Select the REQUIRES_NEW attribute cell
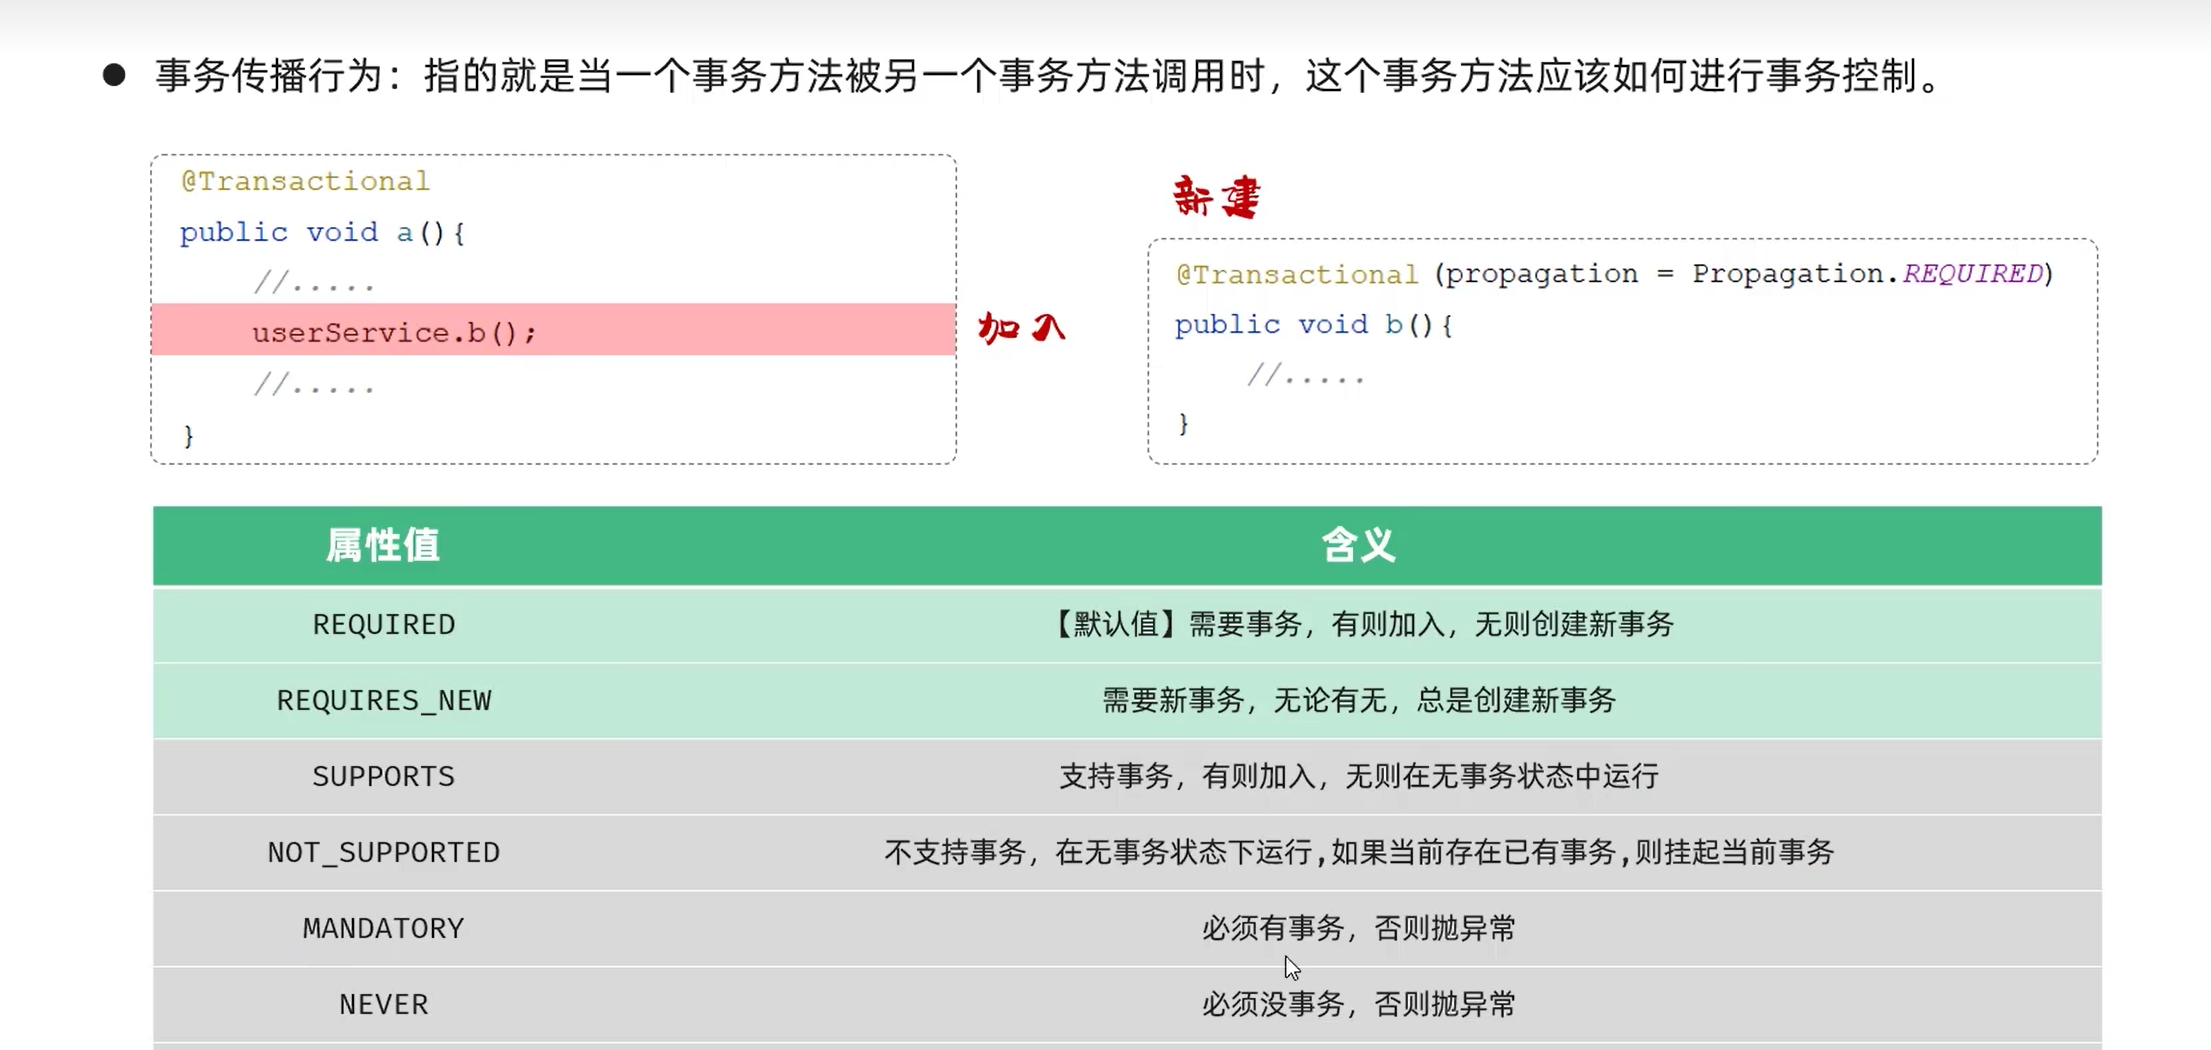The image size is (2211, 1050). (x=384, y=701)
